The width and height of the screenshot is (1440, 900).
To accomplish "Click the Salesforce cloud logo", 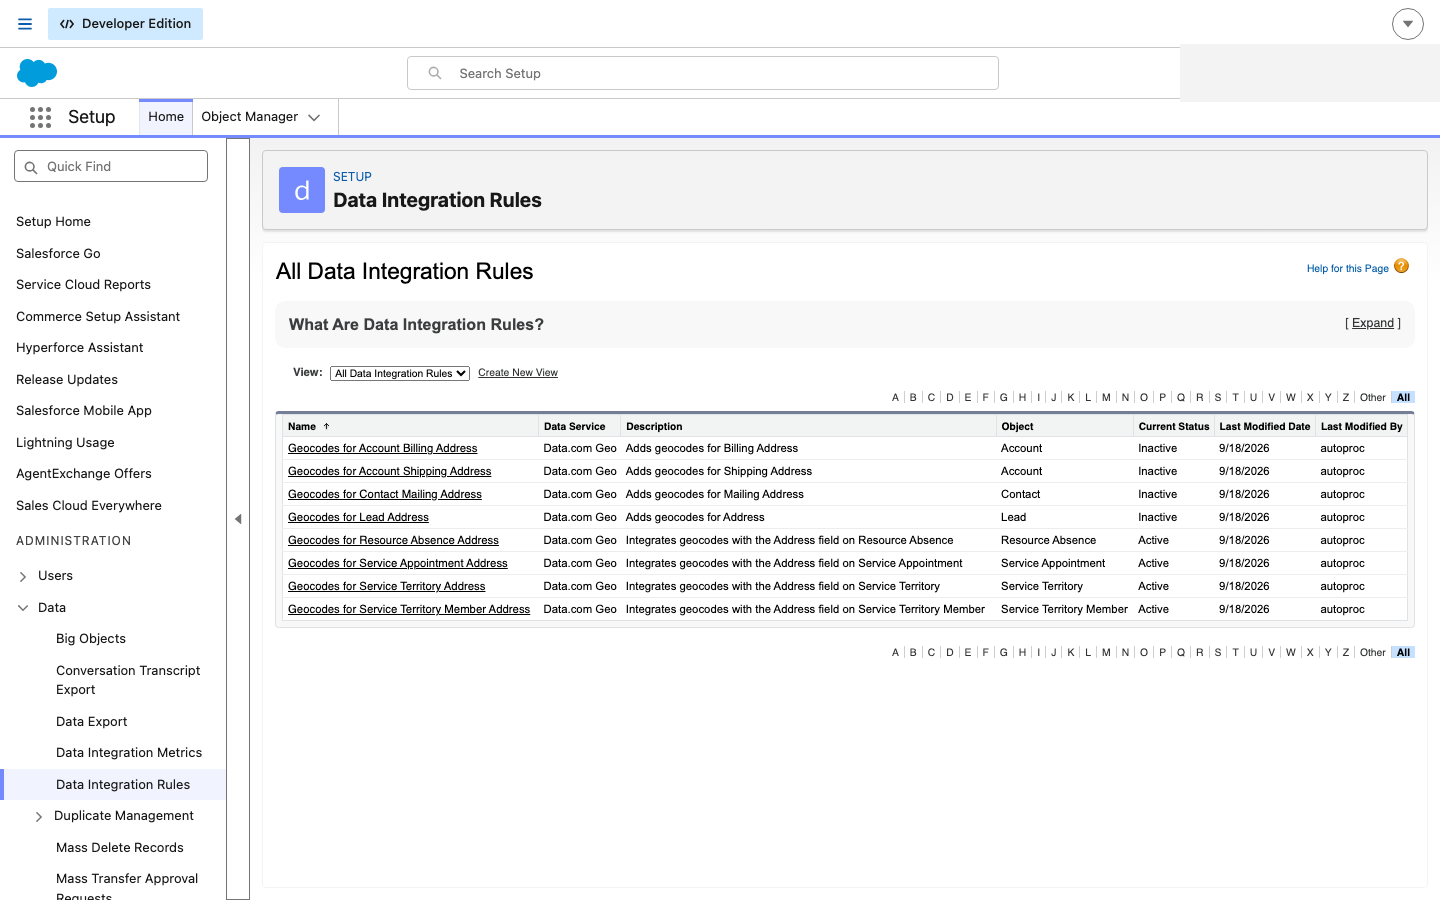I will pos(37,73).
